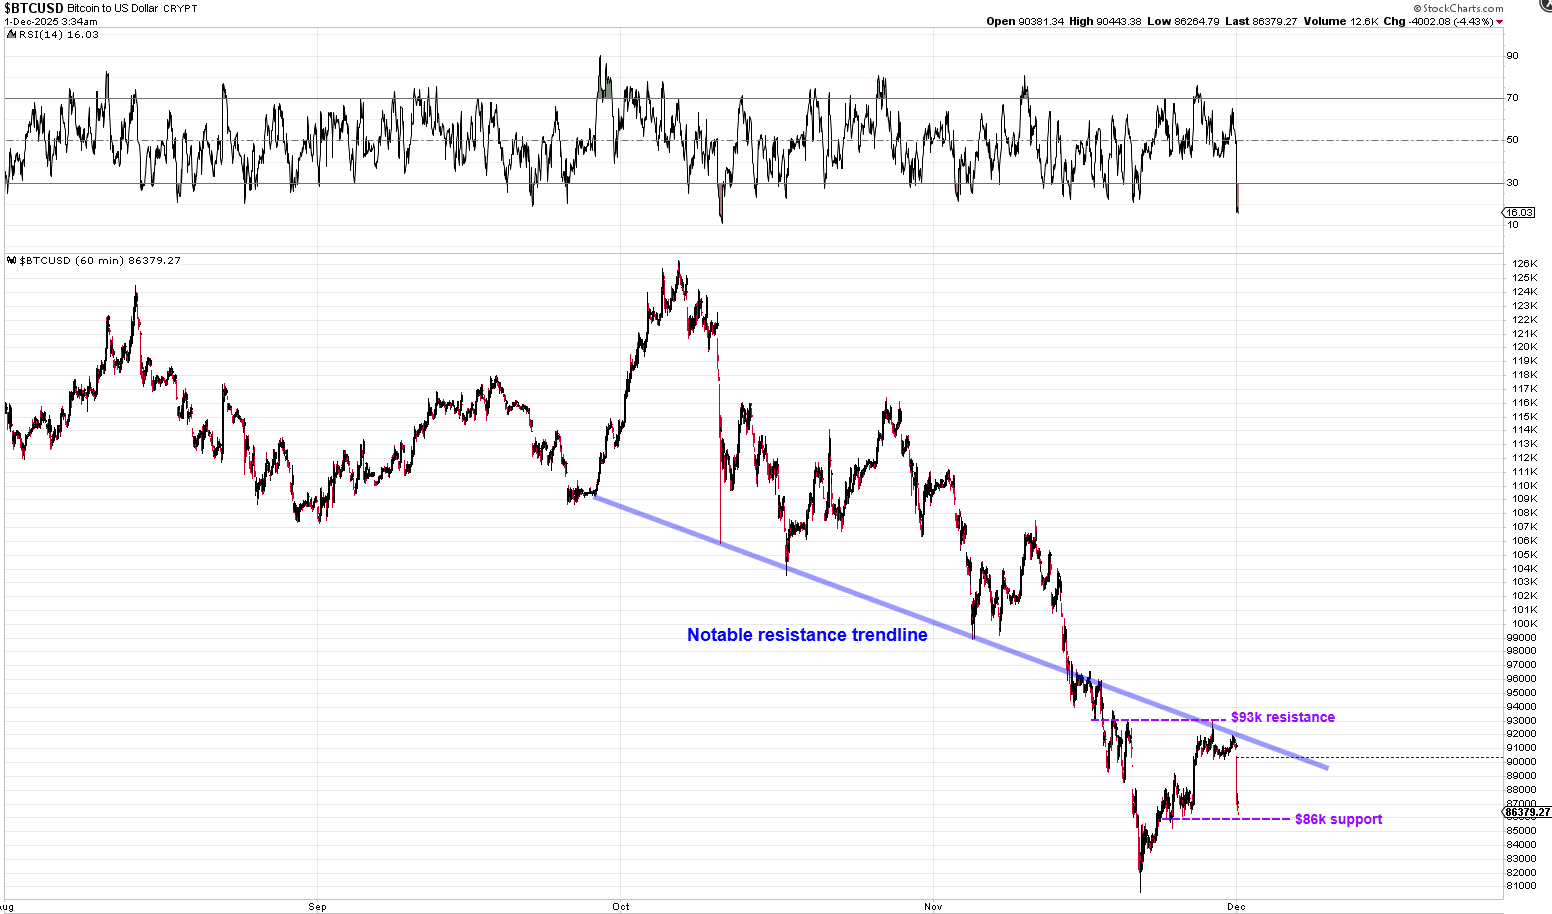The width and height of the screenshot is (1552, 914).
Task: Click the $BTCUSD candlestick legend icon
Action: (10, 261)
